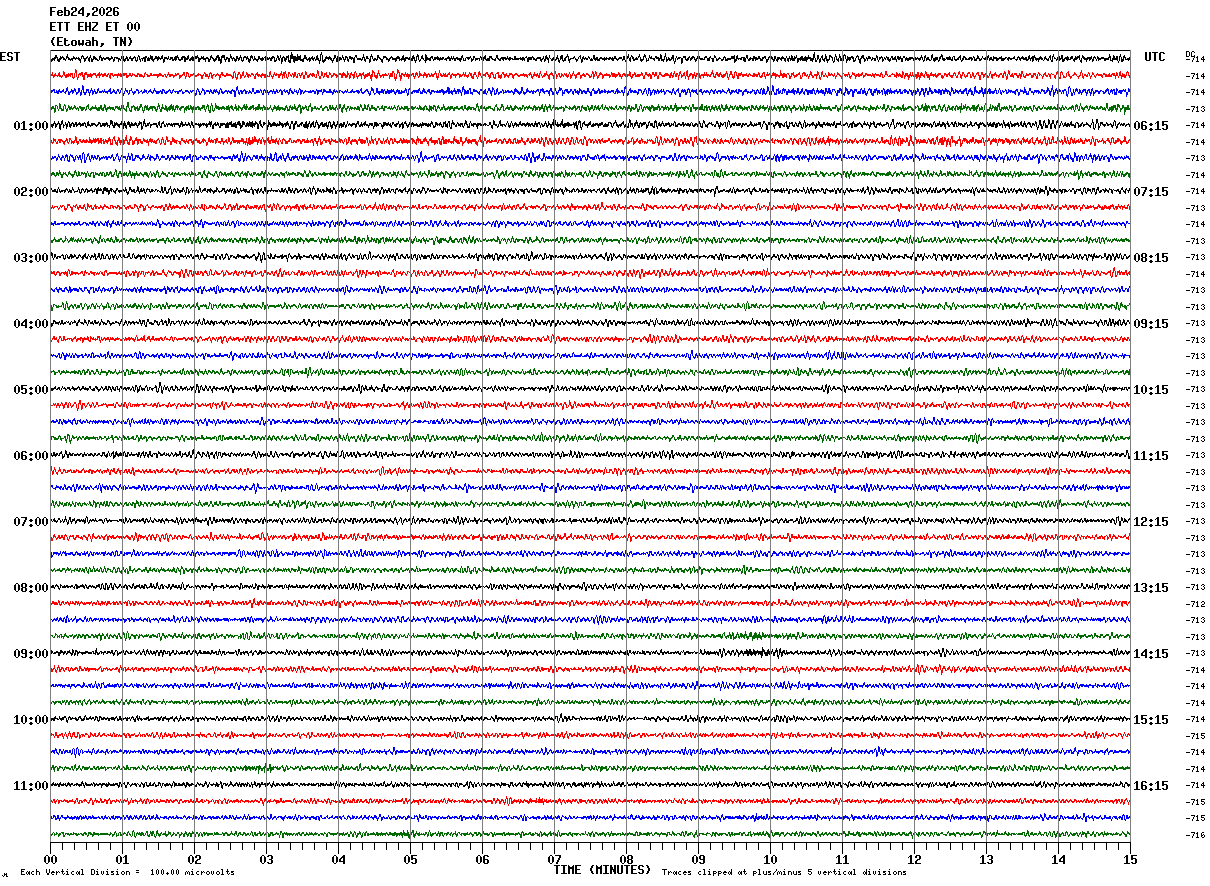Click the (Etowah, TN) location label

pos(91,42)
